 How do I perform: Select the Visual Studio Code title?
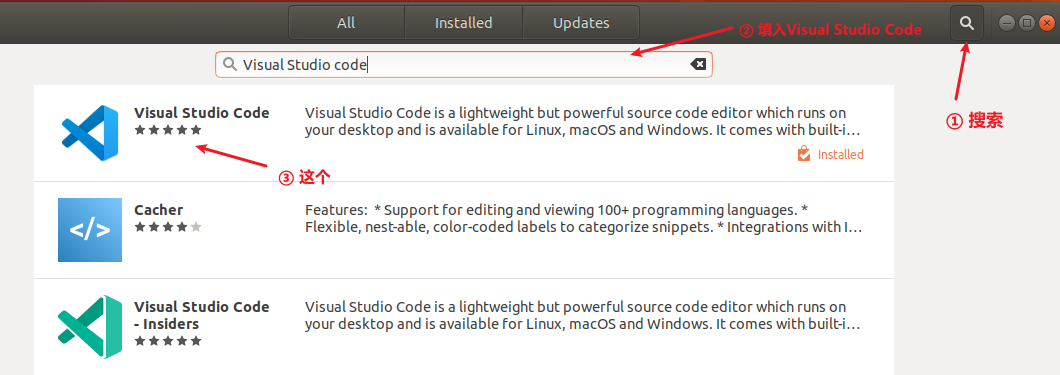201,113
